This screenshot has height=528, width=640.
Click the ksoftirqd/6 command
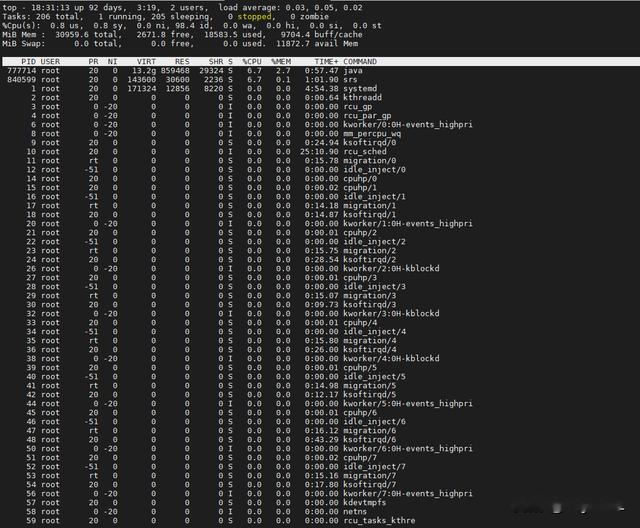point(369,439)
